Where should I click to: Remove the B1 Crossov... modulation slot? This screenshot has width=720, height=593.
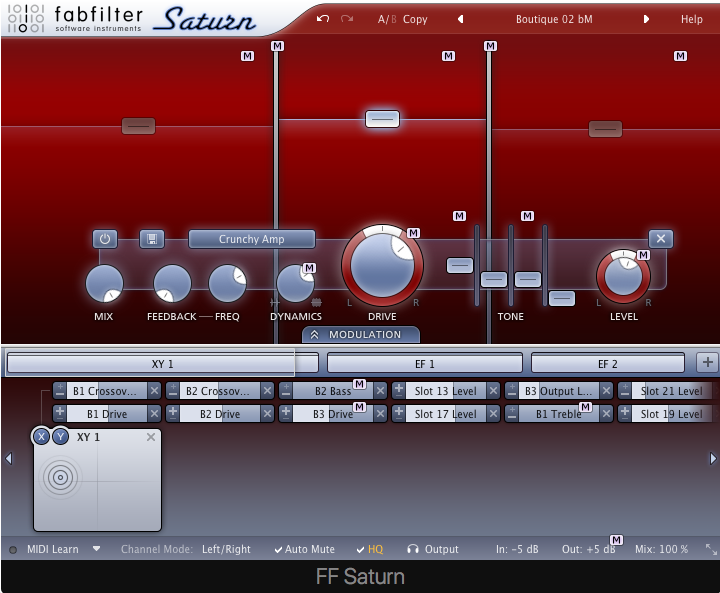[154, 391]
